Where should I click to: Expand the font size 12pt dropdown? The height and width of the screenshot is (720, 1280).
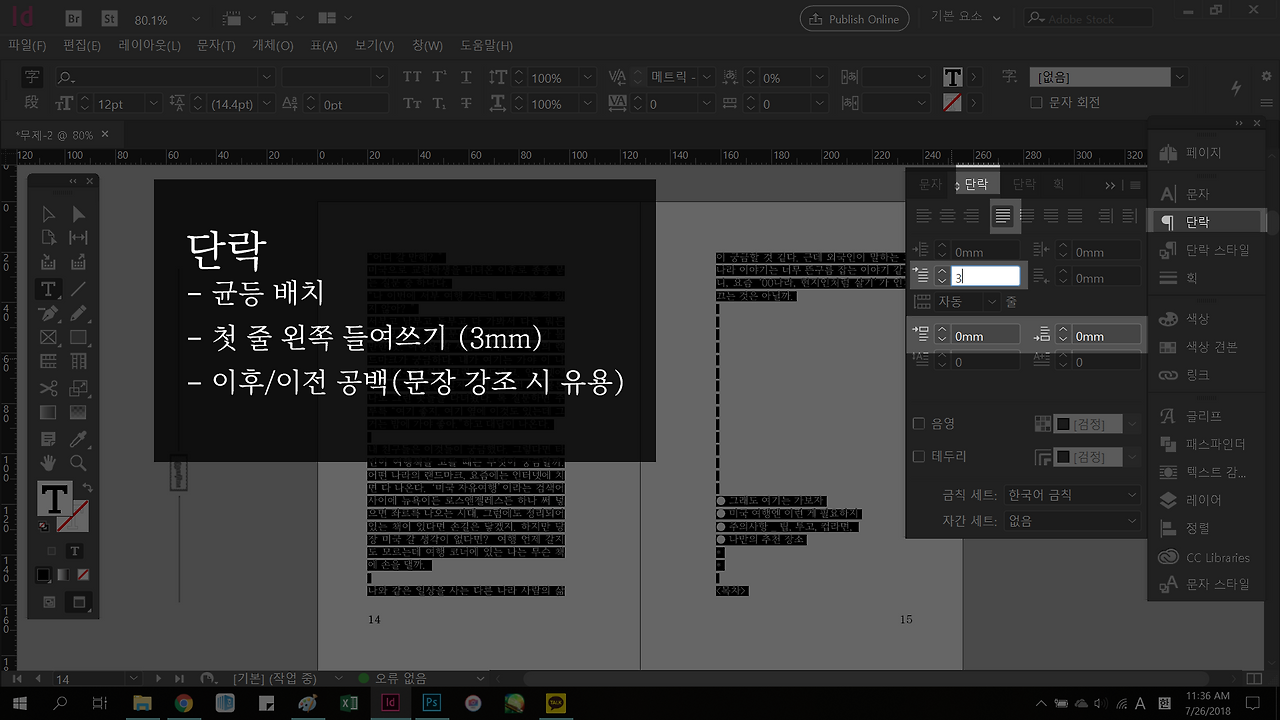coord(154,104)
